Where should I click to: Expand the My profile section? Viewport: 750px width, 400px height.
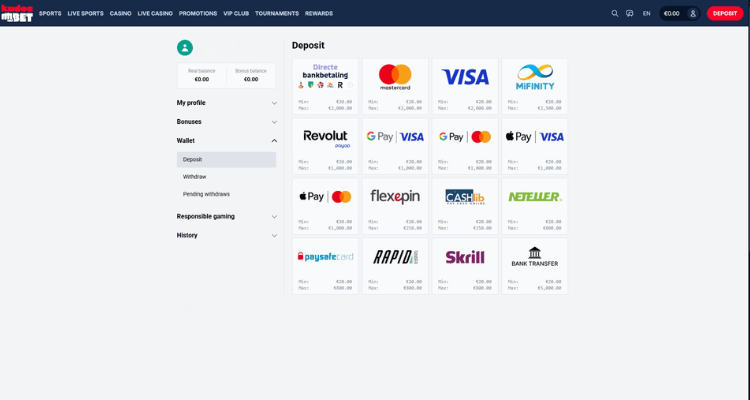227,103
